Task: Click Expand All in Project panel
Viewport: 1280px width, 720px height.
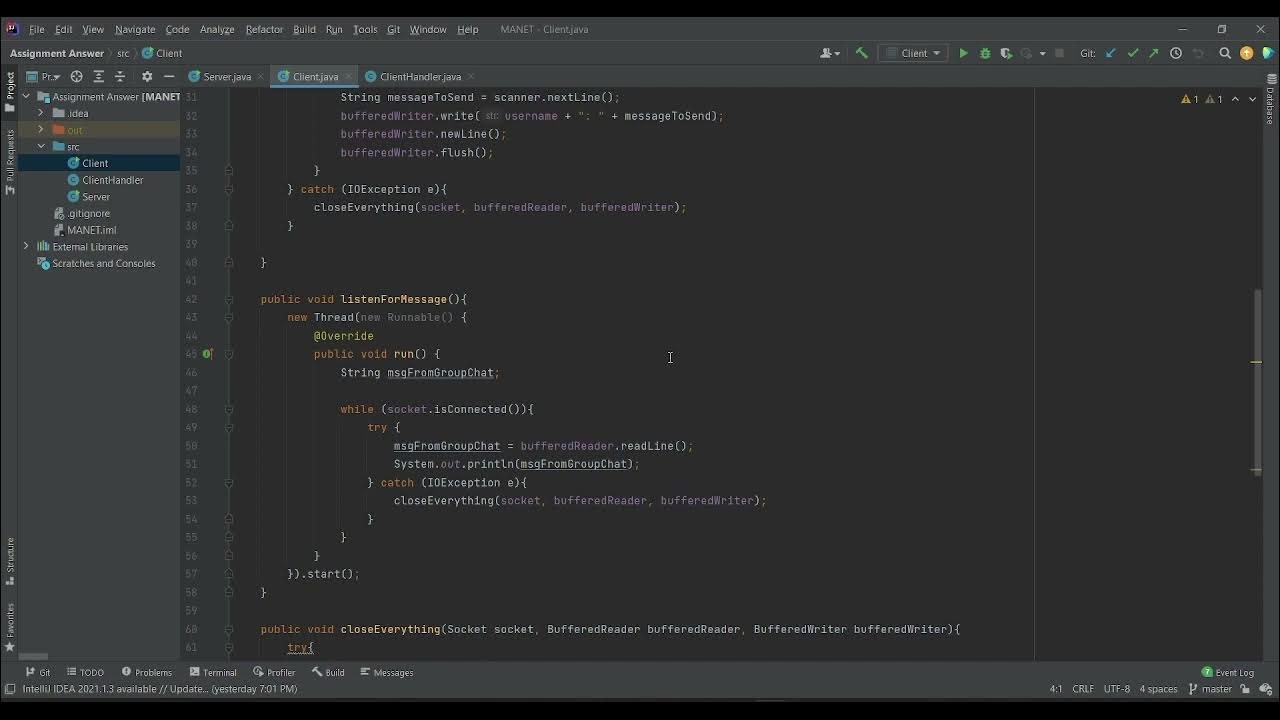Action: pyautogui.click(x=98, y=76)
